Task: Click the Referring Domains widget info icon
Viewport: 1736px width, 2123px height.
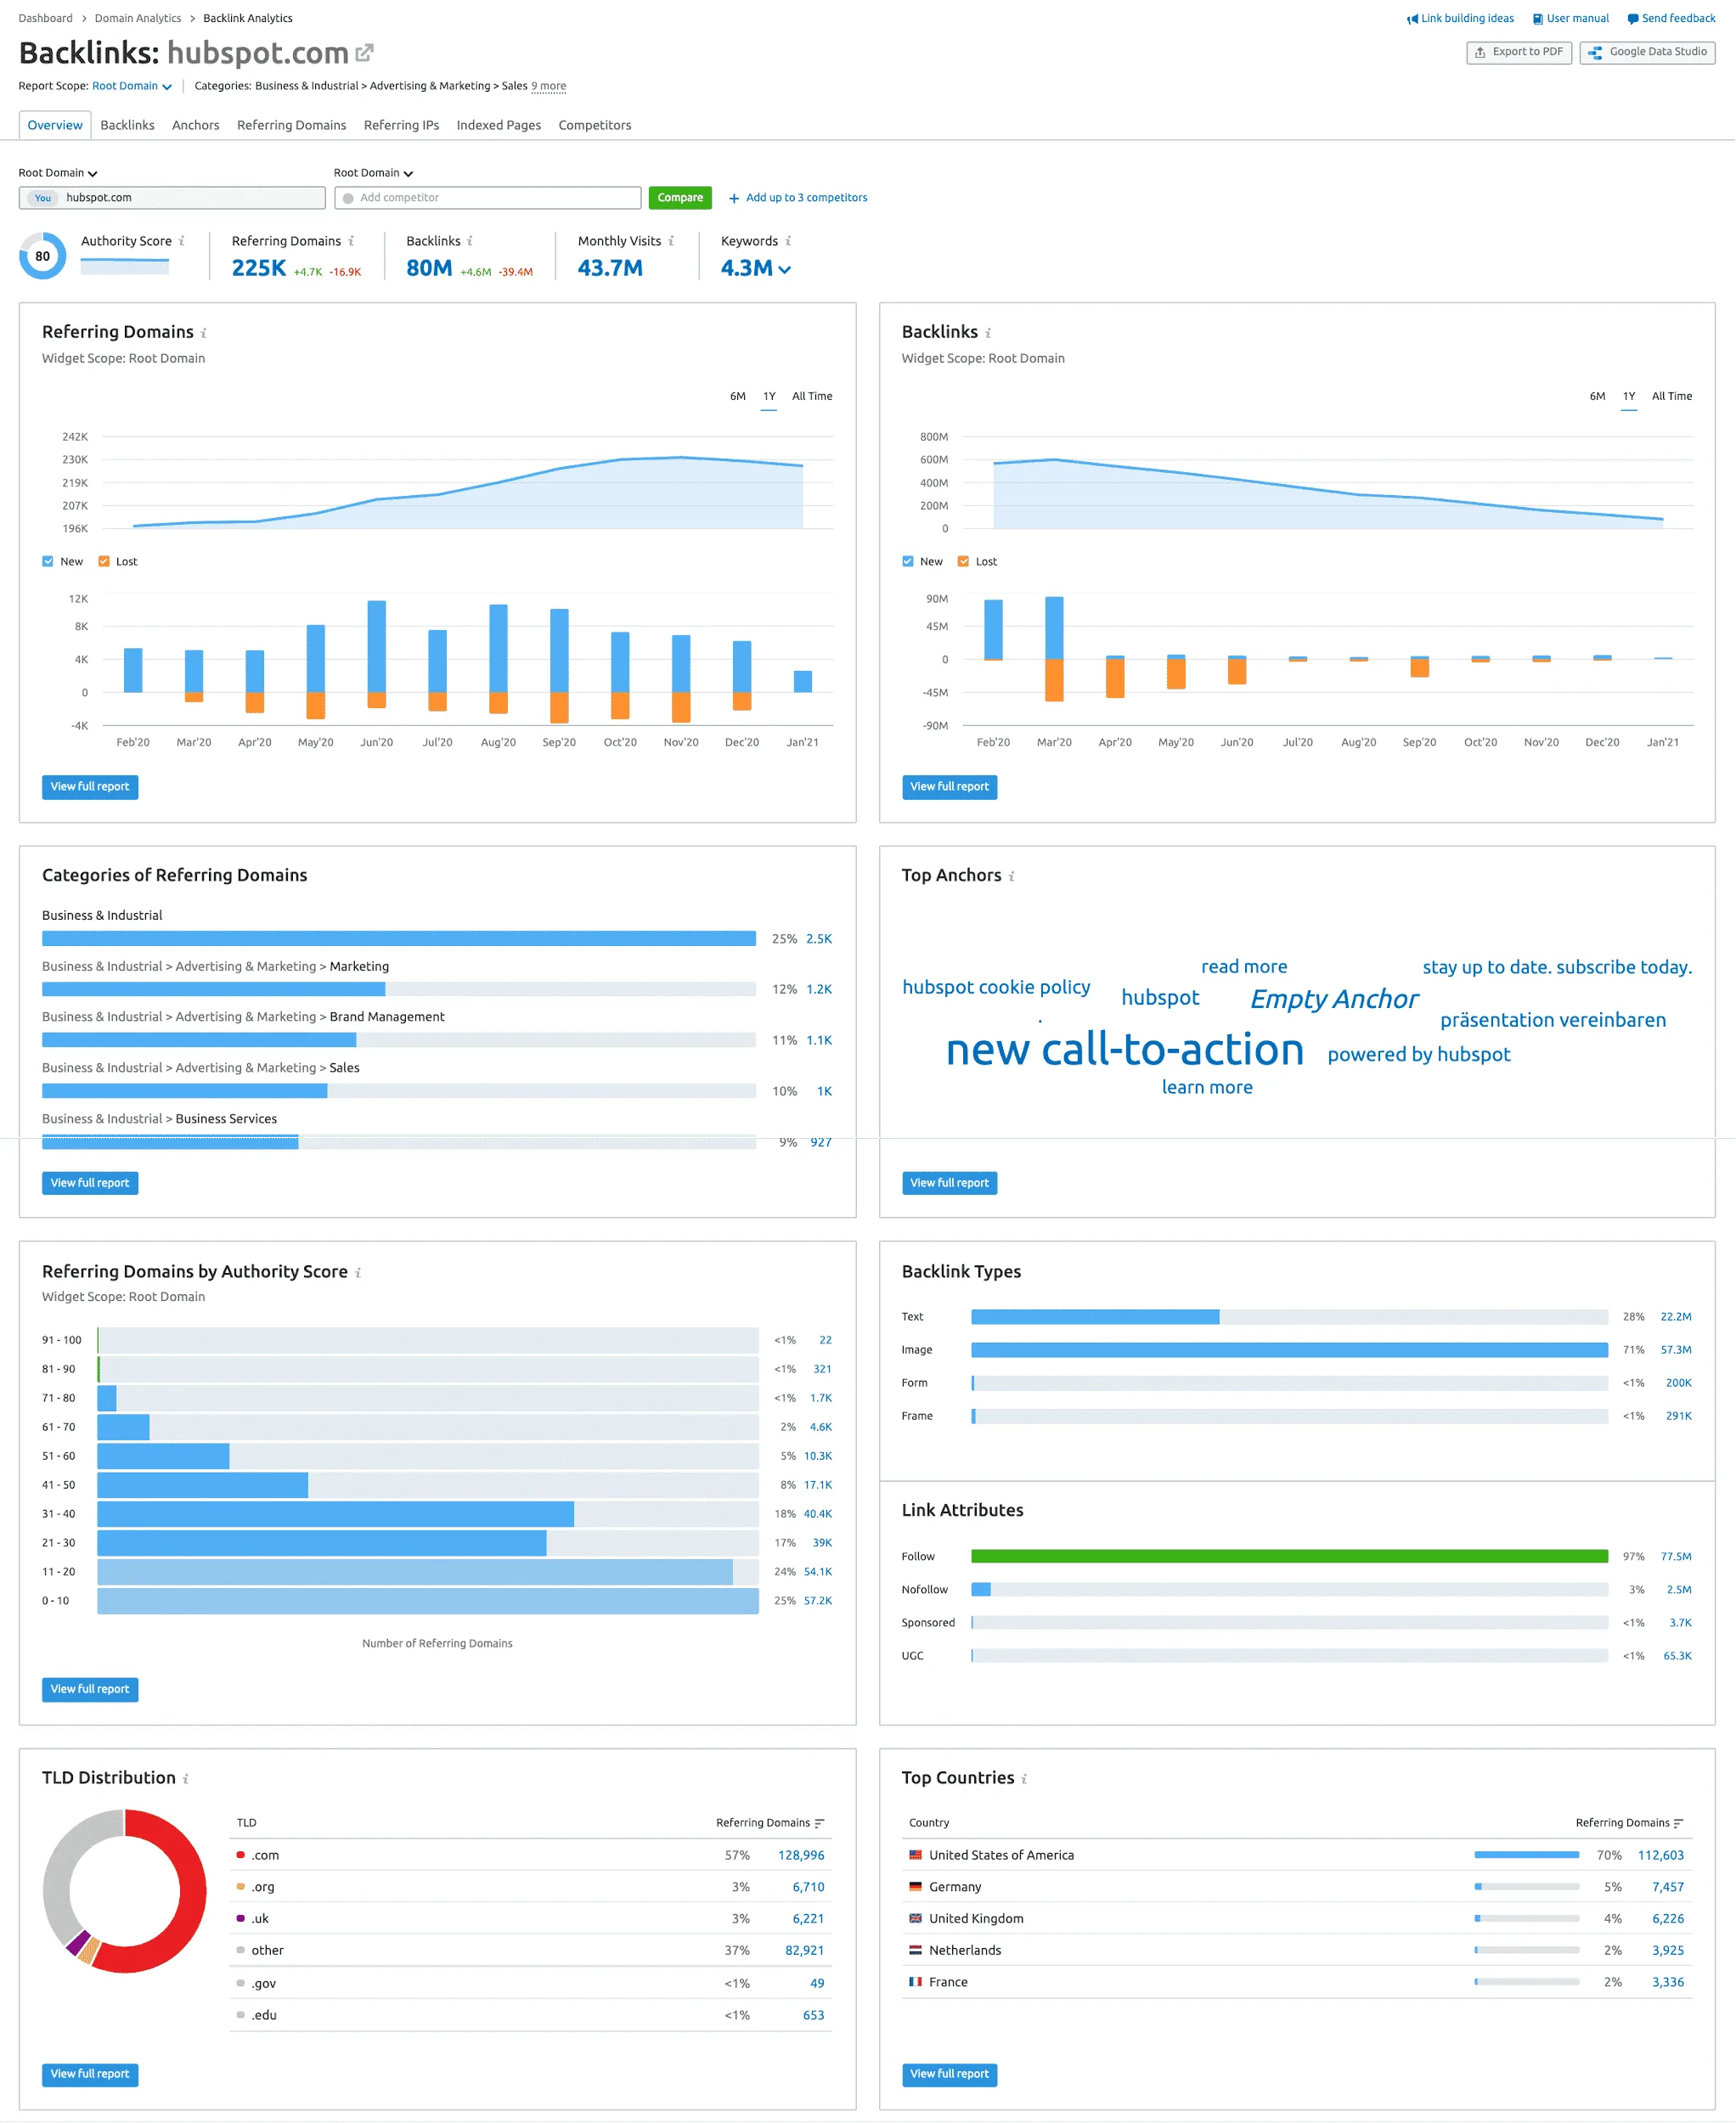Action: (204, 333)
